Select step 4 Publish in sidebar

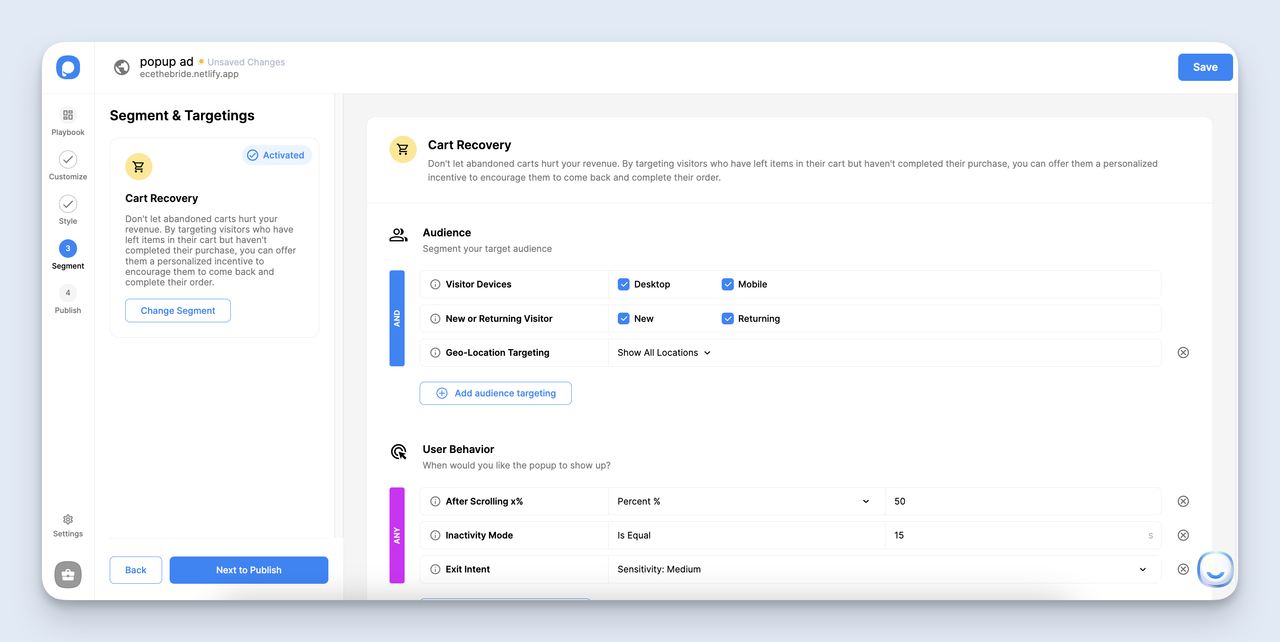click(68, 293)
